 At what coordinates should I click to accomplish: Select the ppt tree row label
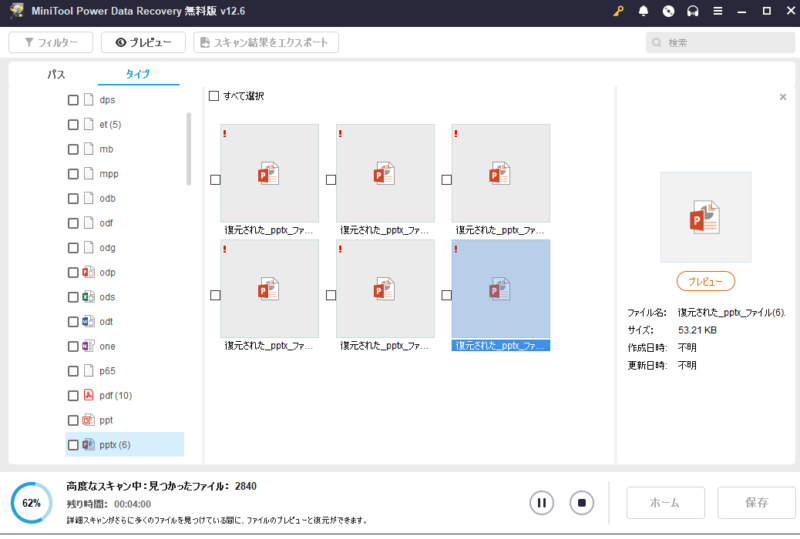[x=106, y=420]
